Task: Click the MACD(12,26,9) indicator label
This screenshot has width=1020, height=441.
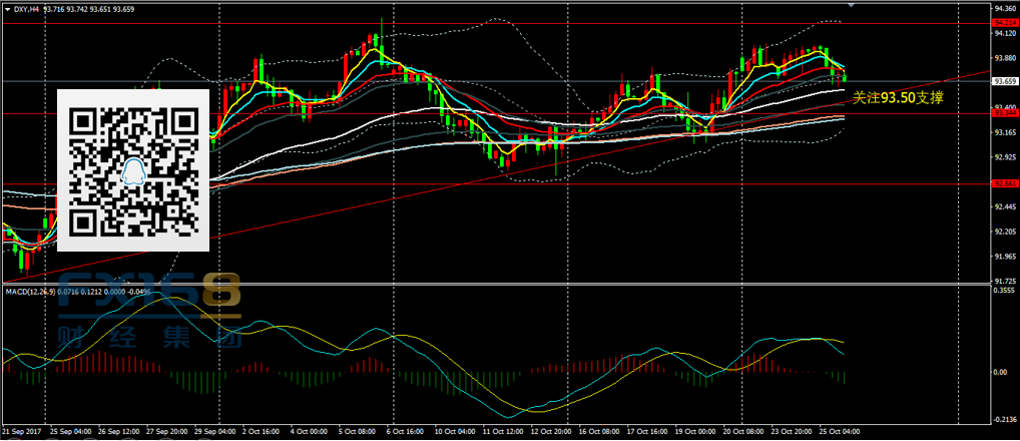Action: click(30, 291)
